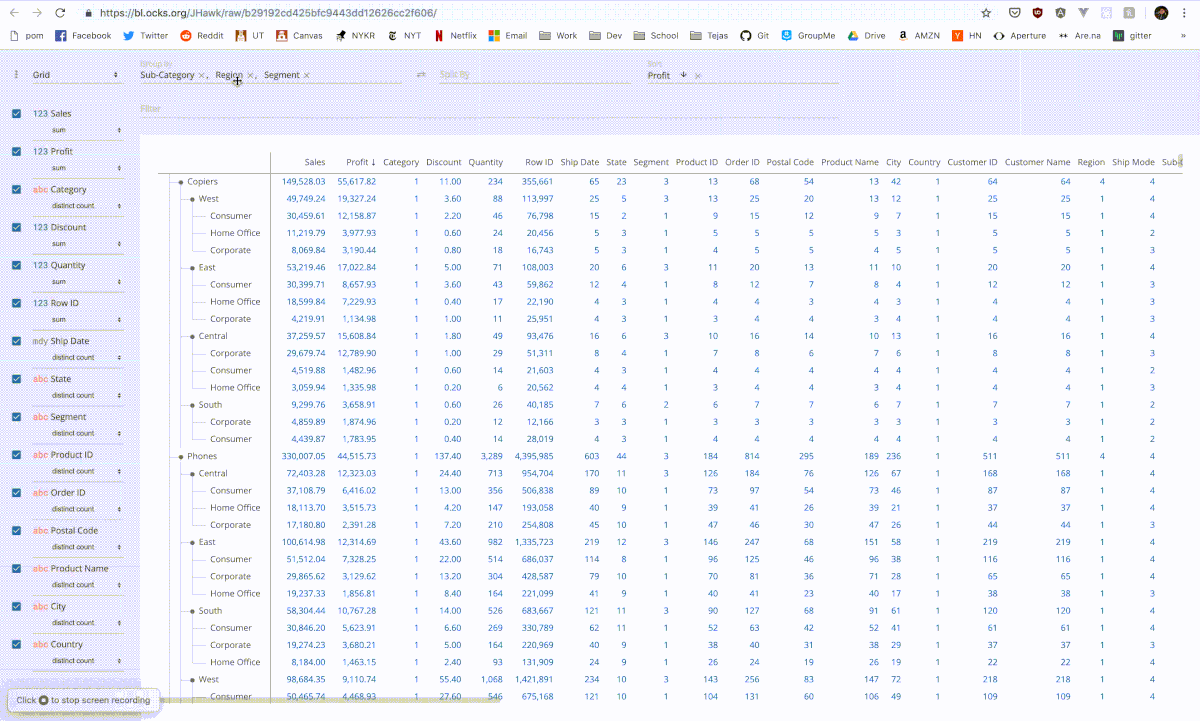Click the Quantity column header
Viewport: 1200px width, 721px height.
485,162
